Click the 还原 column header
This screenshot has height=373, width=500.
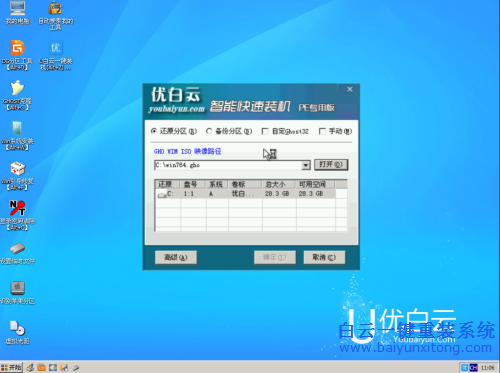[x=168, y=184]
